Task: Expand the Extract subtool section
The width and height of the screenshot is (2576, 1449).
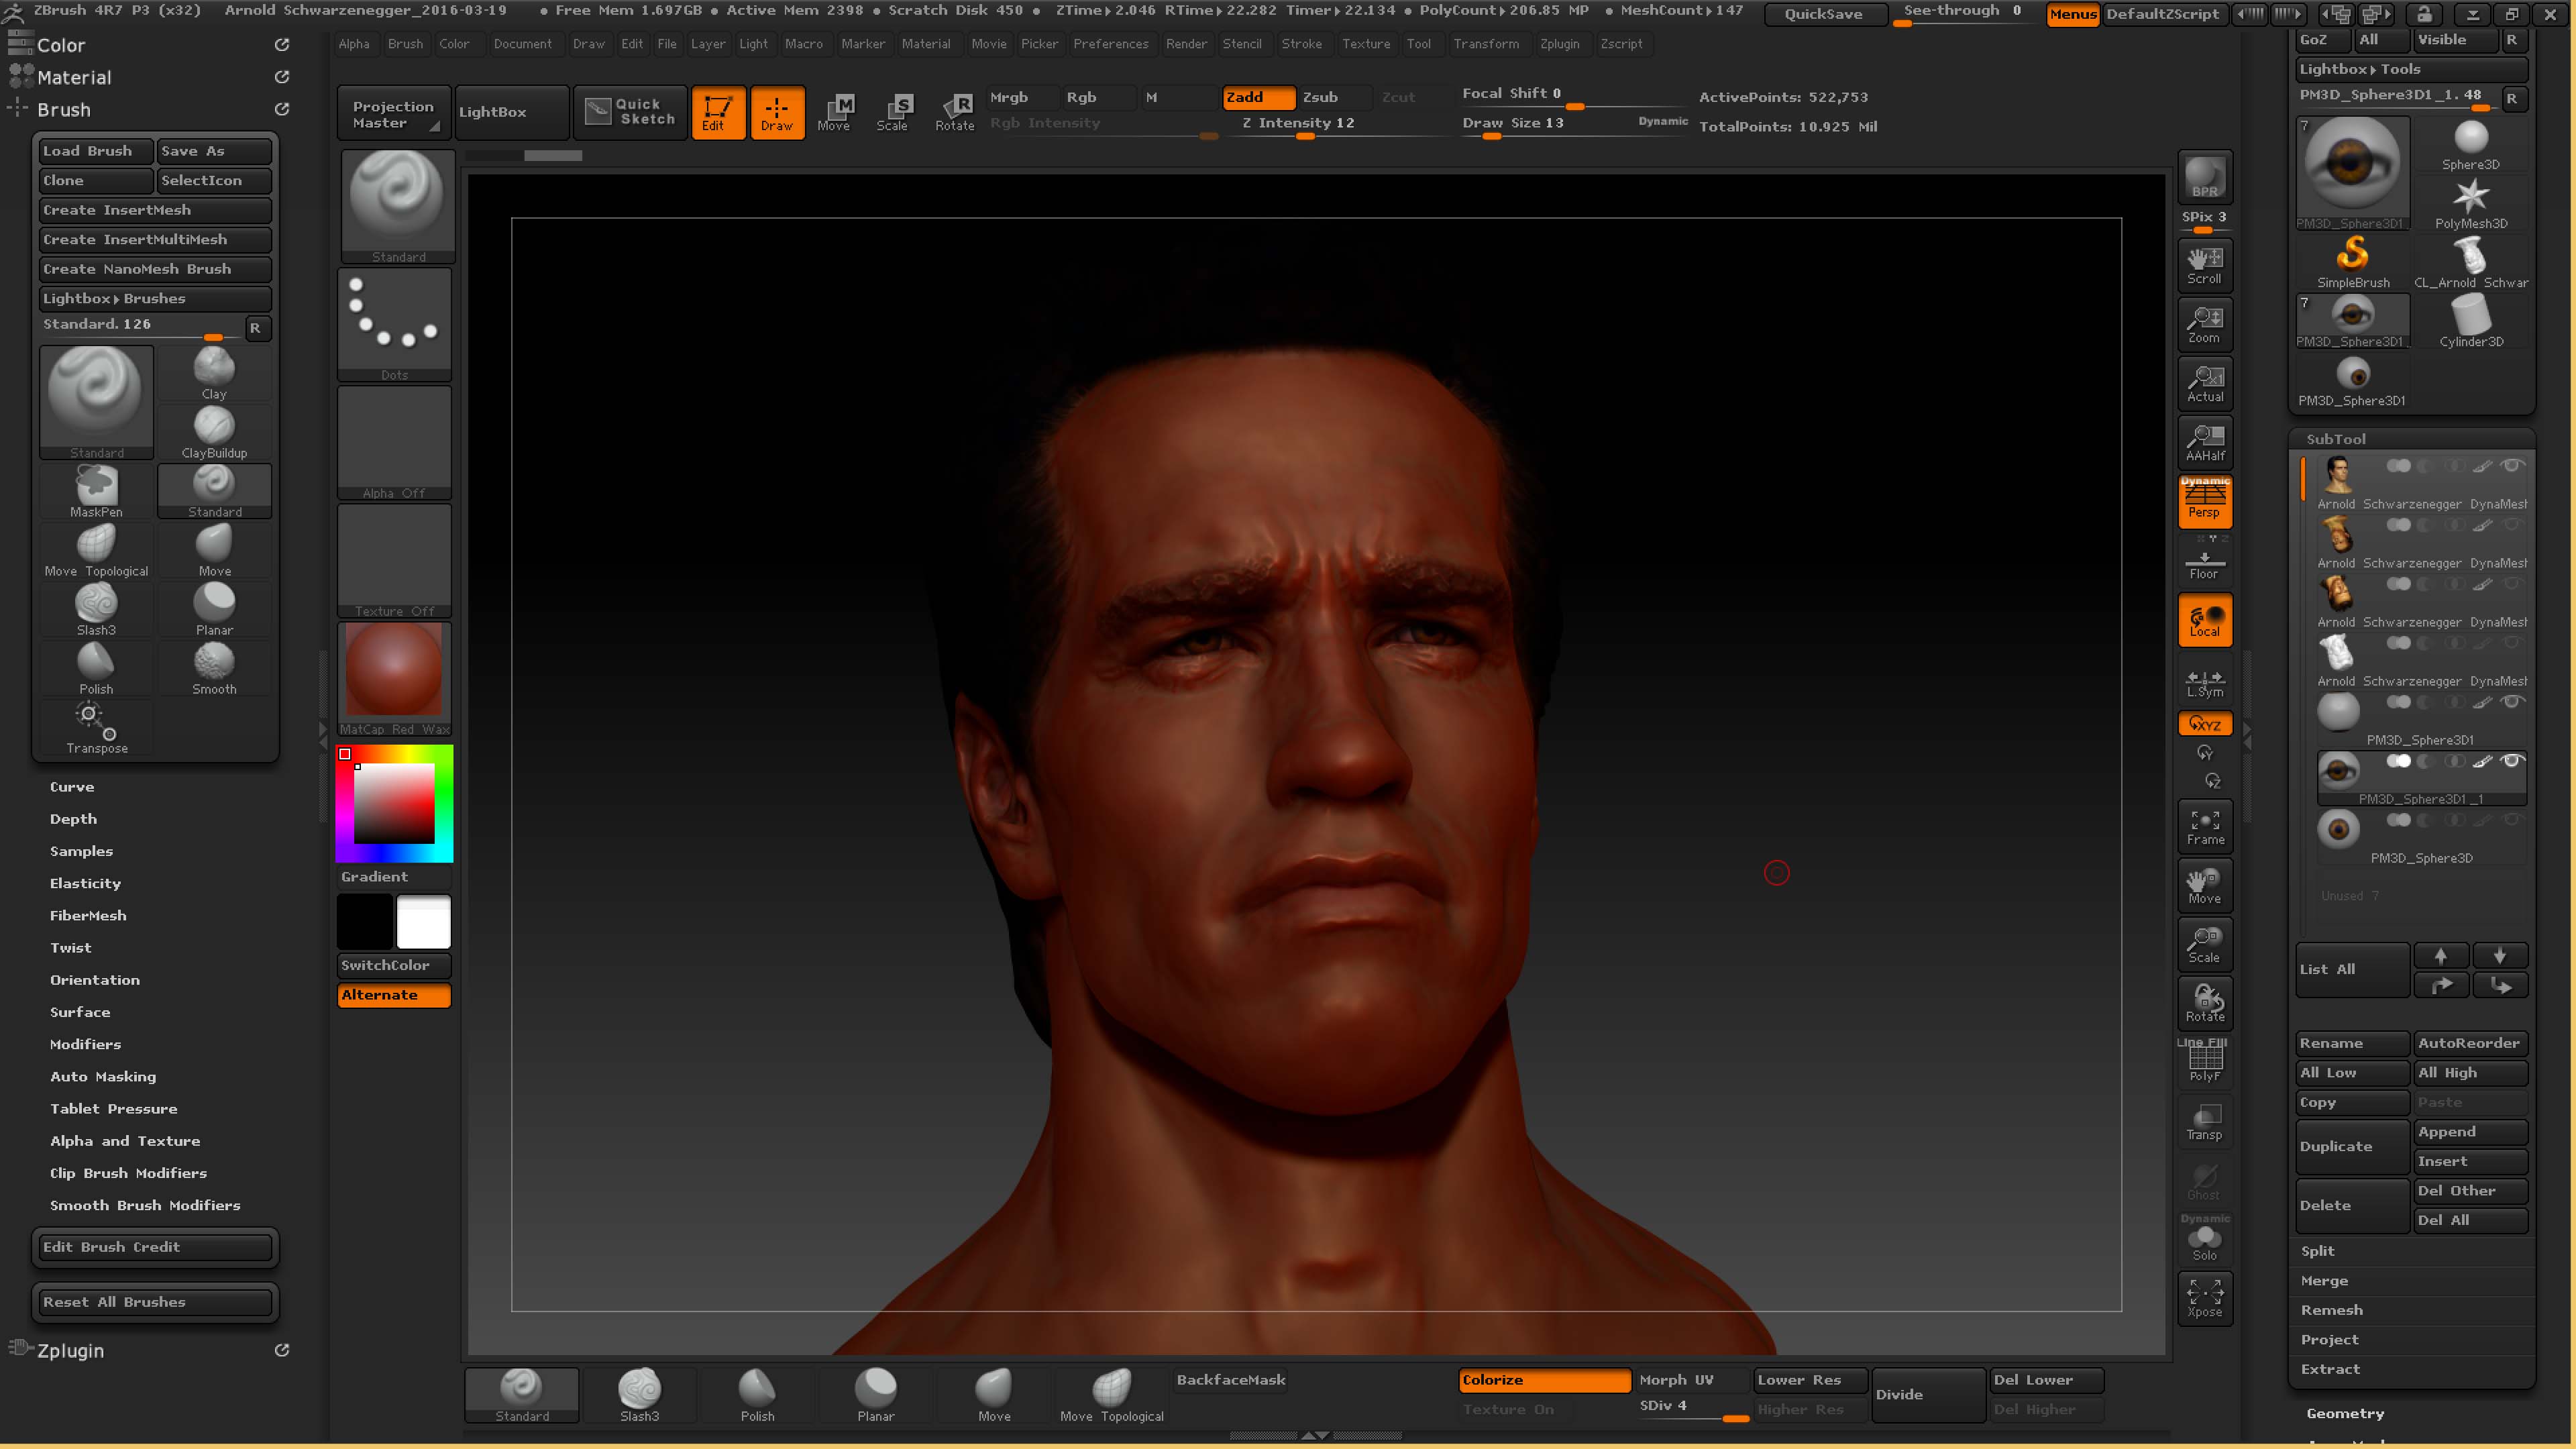Action: (2330, 1370)
